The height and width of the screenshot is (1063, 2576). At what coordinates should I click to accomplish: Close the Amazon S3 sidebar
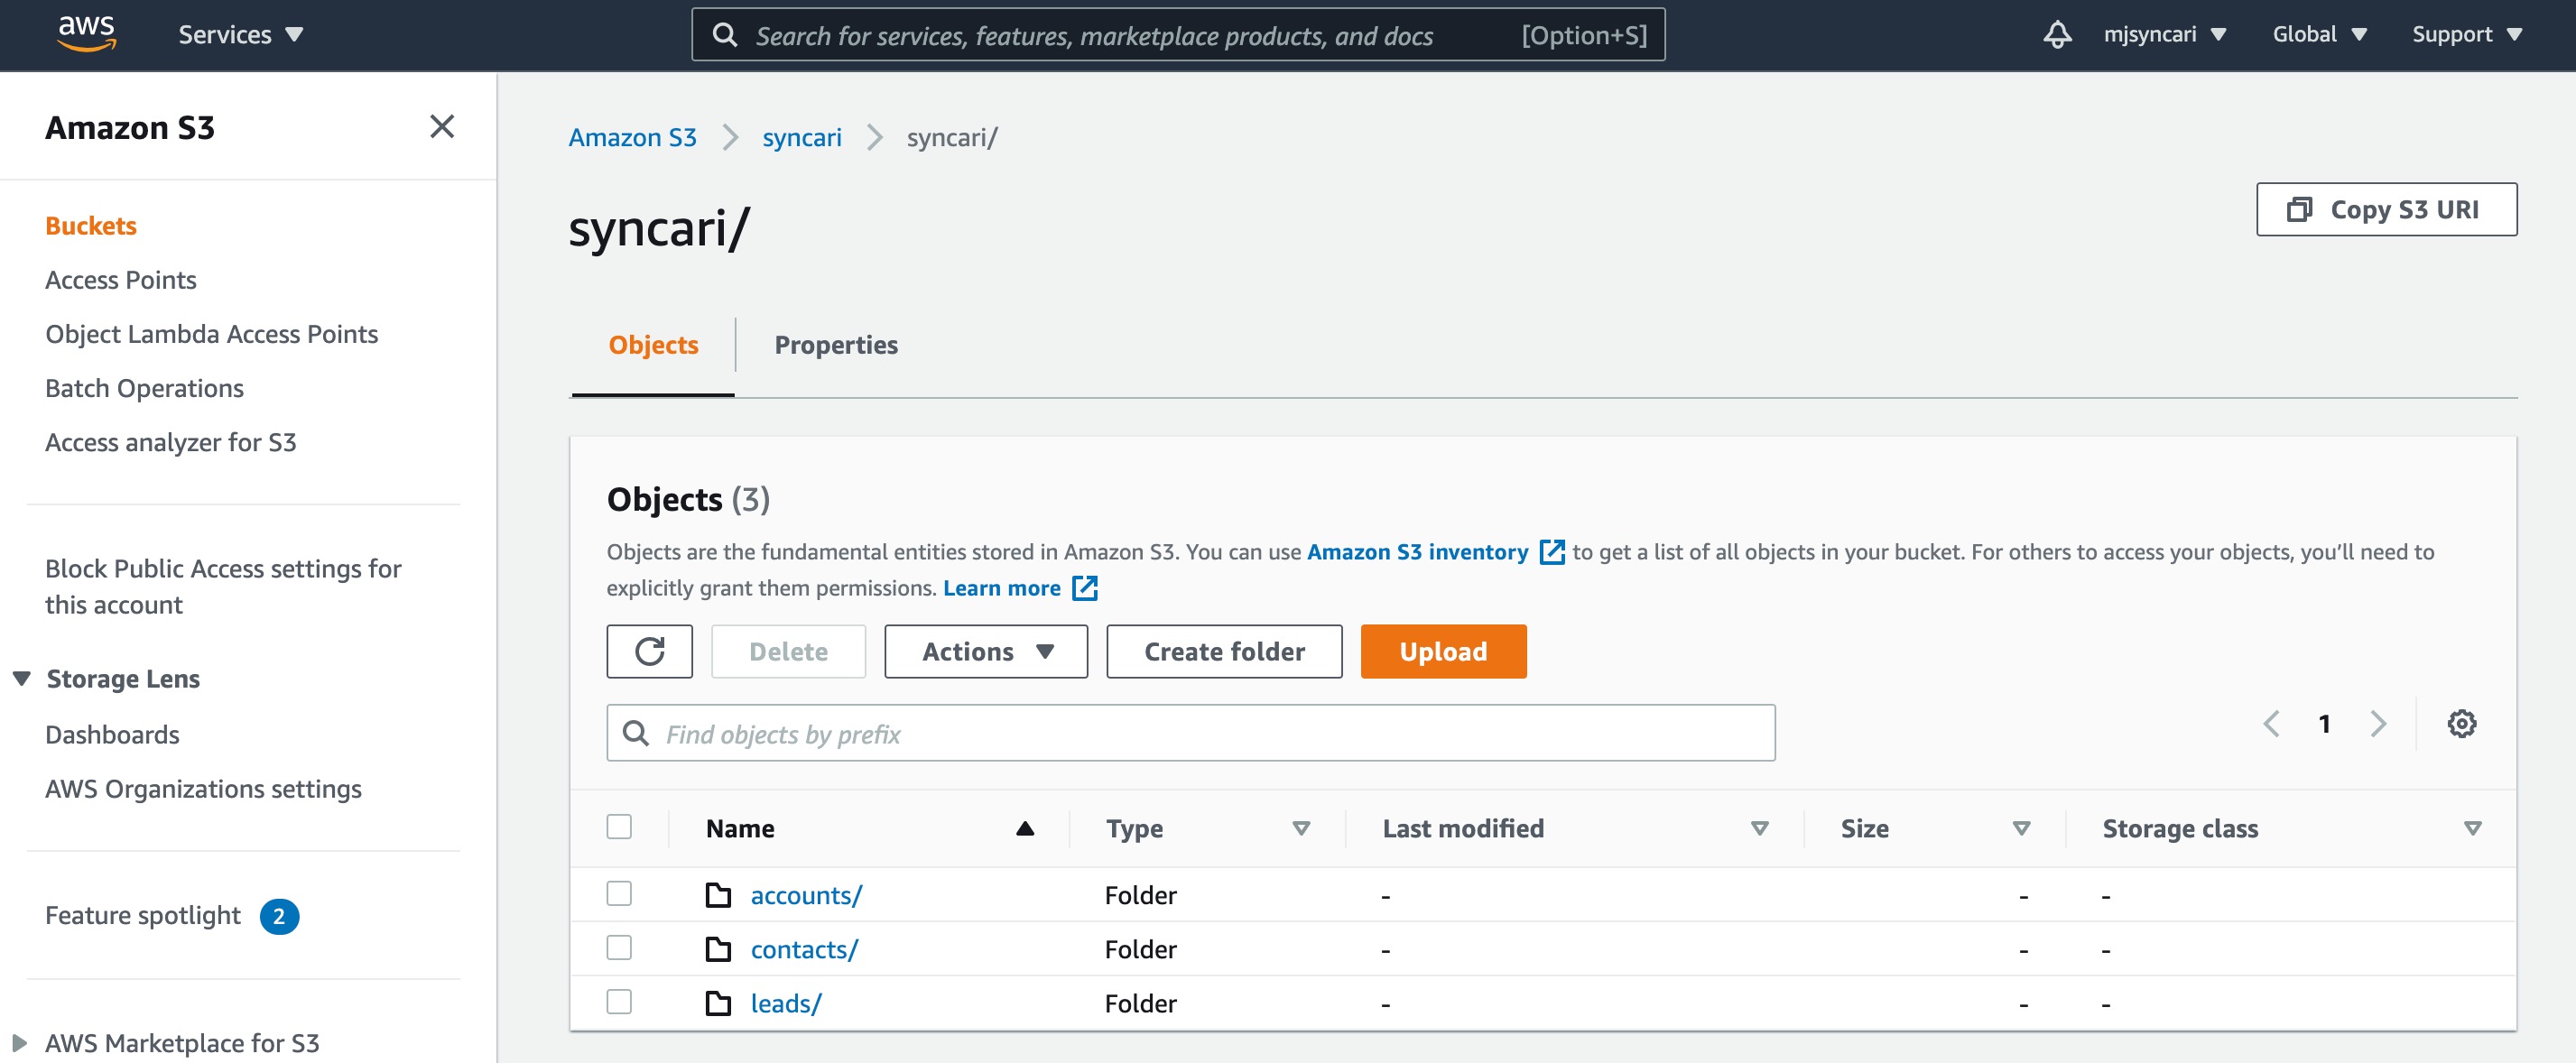442,127
